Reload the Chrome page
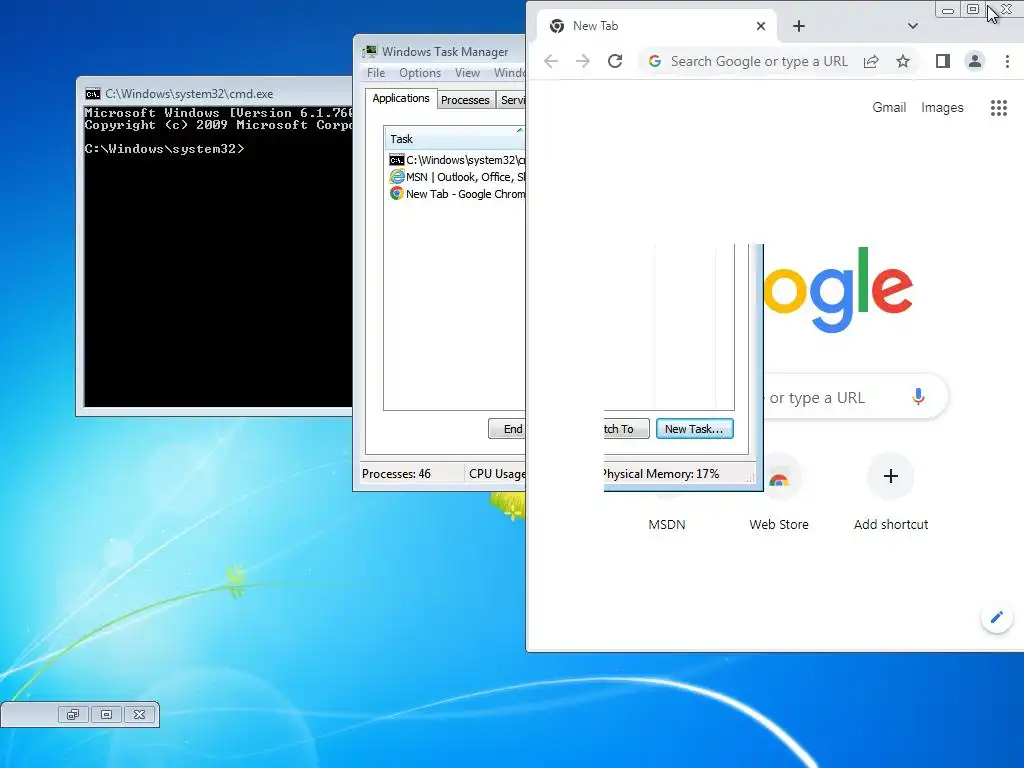This screenshot has height=768, width=1024. tap(615, 61)
